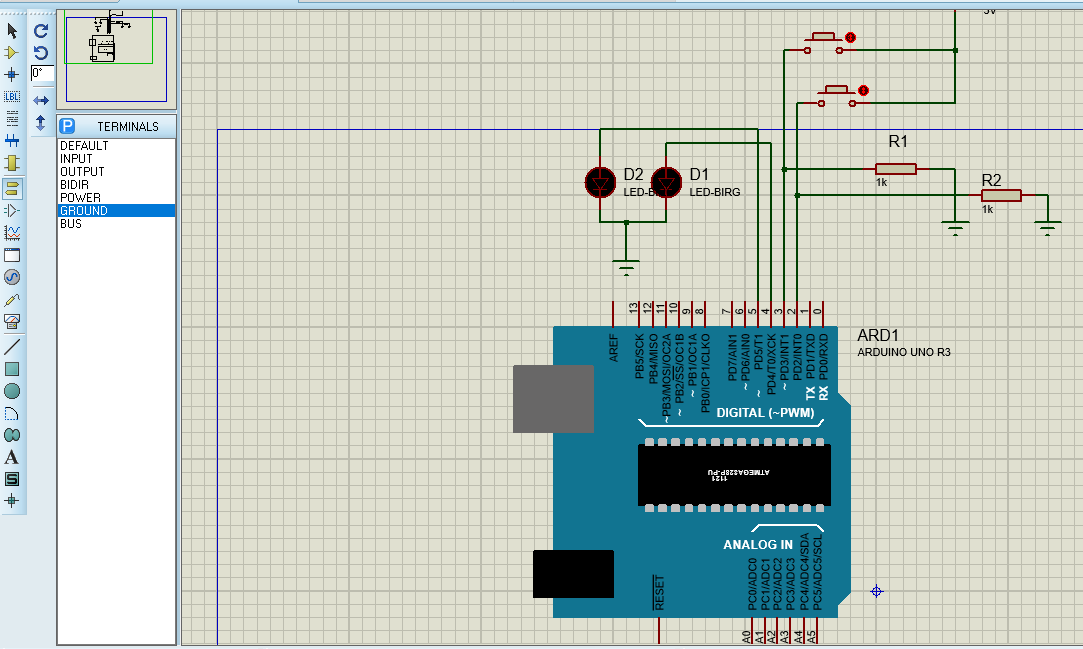The width and height of the screenshot is (1083, 649).
Task: Click the X-mirror horizontal flip icon
Action: pyautogui.click(x=41, y=101)
